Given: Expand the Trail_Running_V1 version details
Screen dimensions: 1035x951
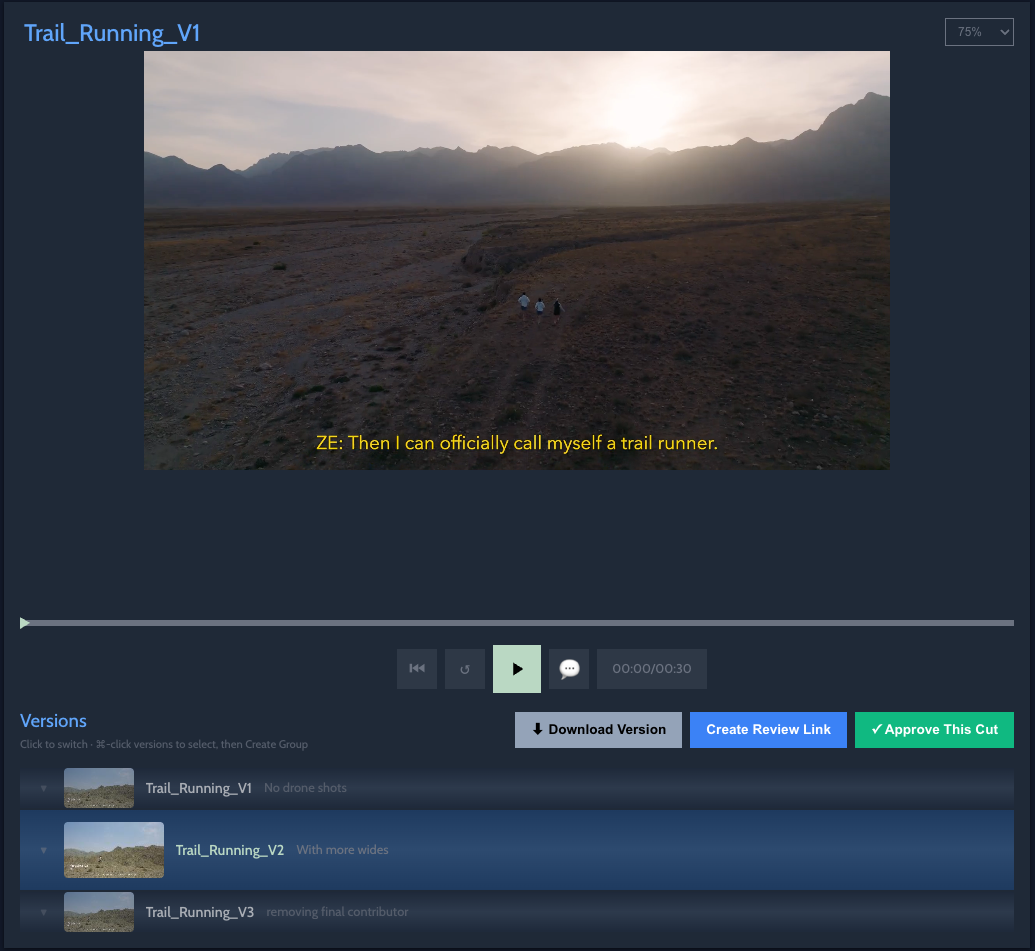Looking at the screenshot, I should (43, 787).
